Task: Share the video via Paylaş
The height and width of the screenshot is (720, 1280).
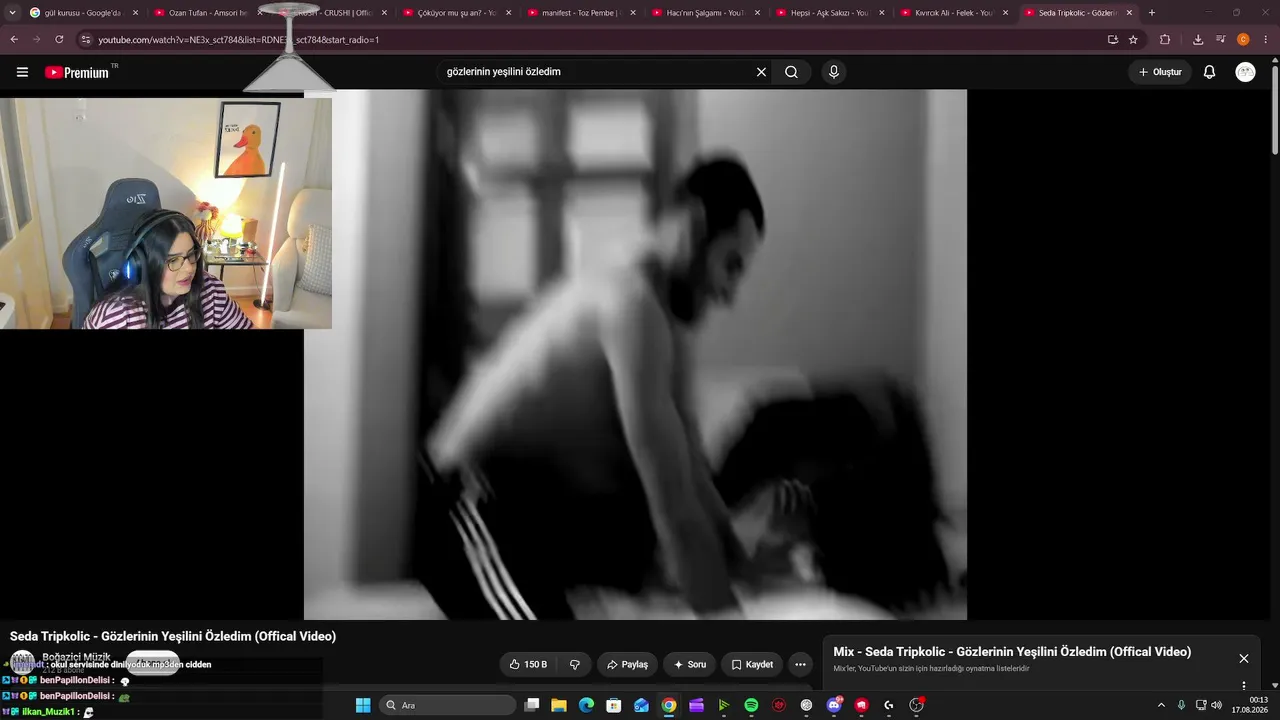Action: tap(627, 664)
